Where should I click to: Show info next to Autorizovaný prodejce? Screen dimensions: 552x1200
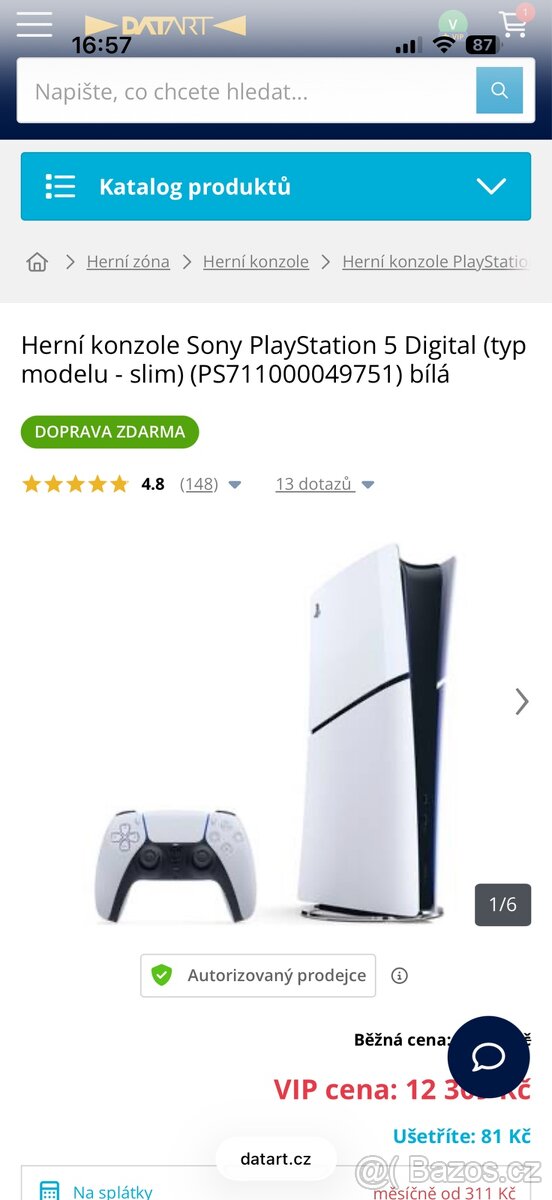point(399,975)
